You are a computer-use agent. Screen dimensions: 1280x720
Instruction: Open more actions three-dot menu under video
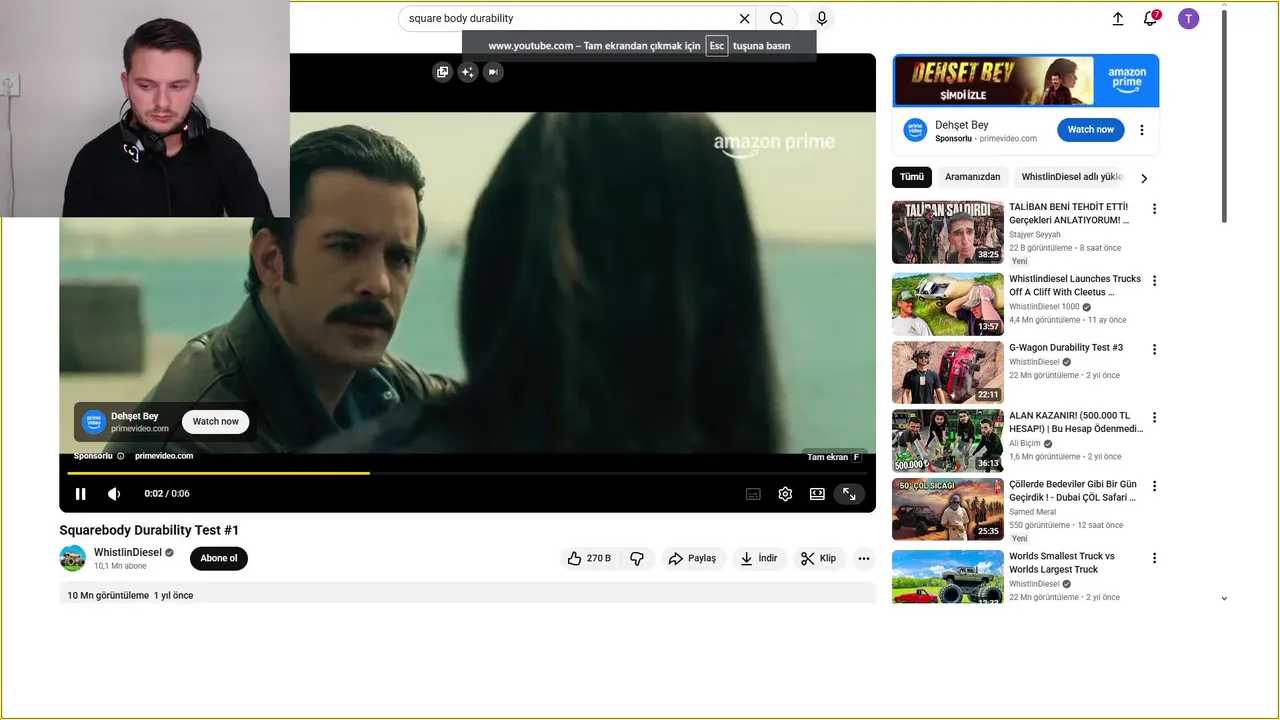point(864,558)
